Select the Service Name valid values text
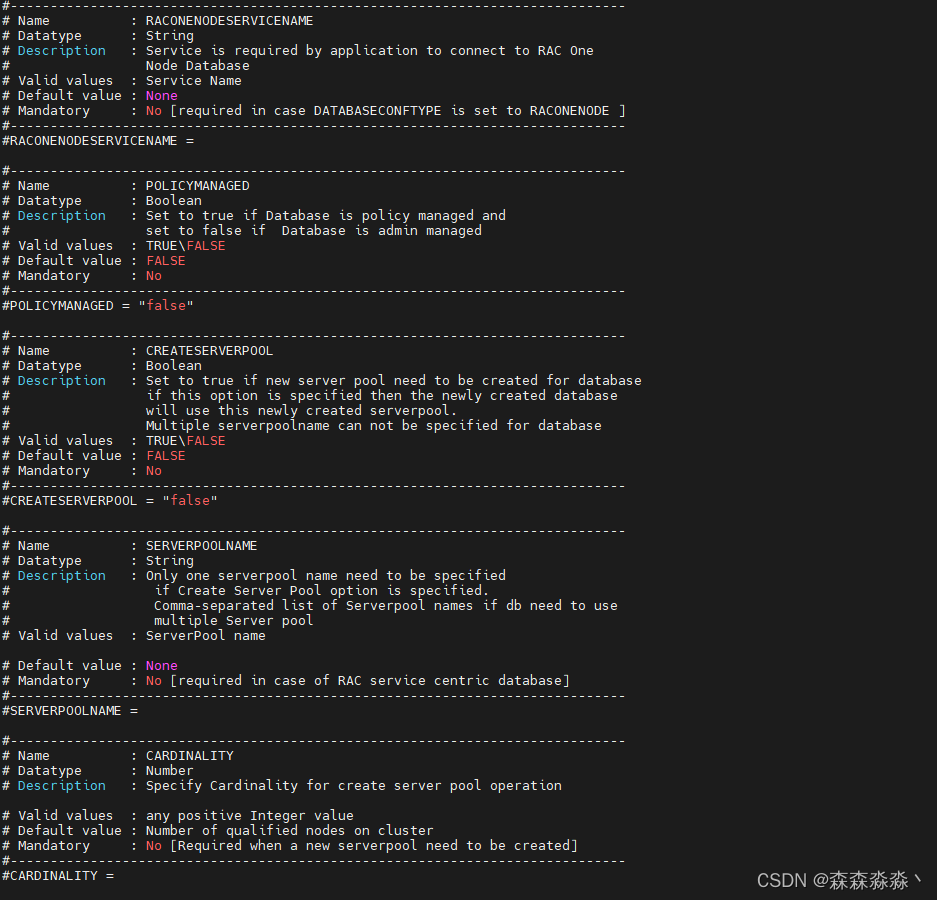This screenshot has height=900, width=937. click(x=185, y=80)
